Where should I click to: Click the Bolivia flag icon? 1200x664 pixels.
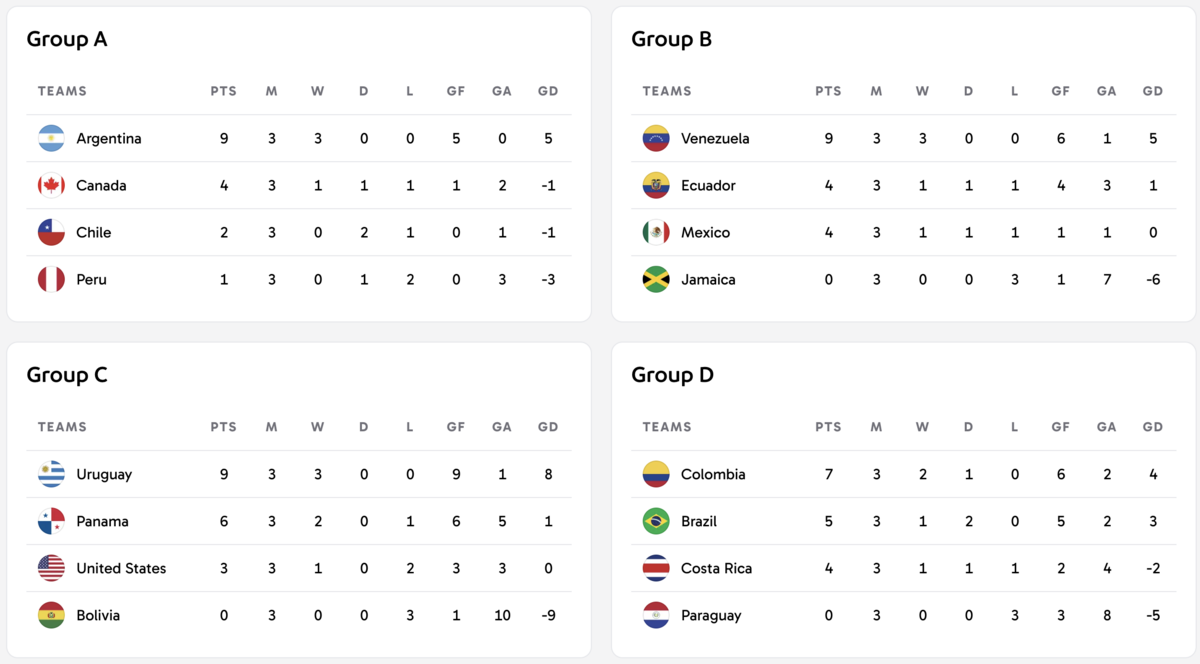point(51,615)
